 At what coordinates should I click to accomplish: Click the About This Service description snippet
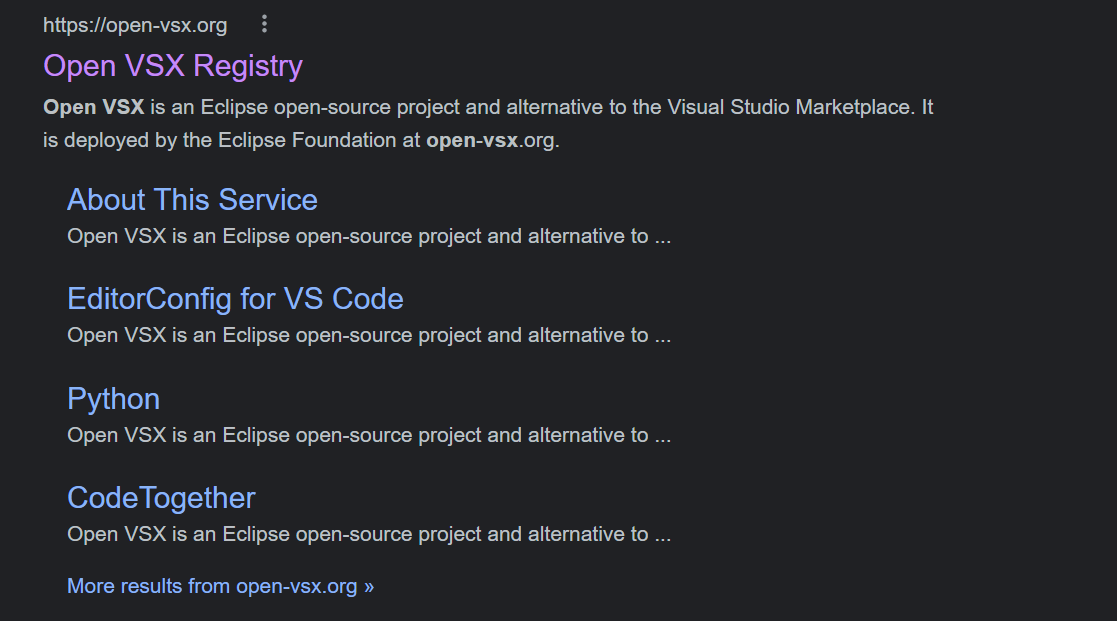pyautogui.click(x=368, y=236)
